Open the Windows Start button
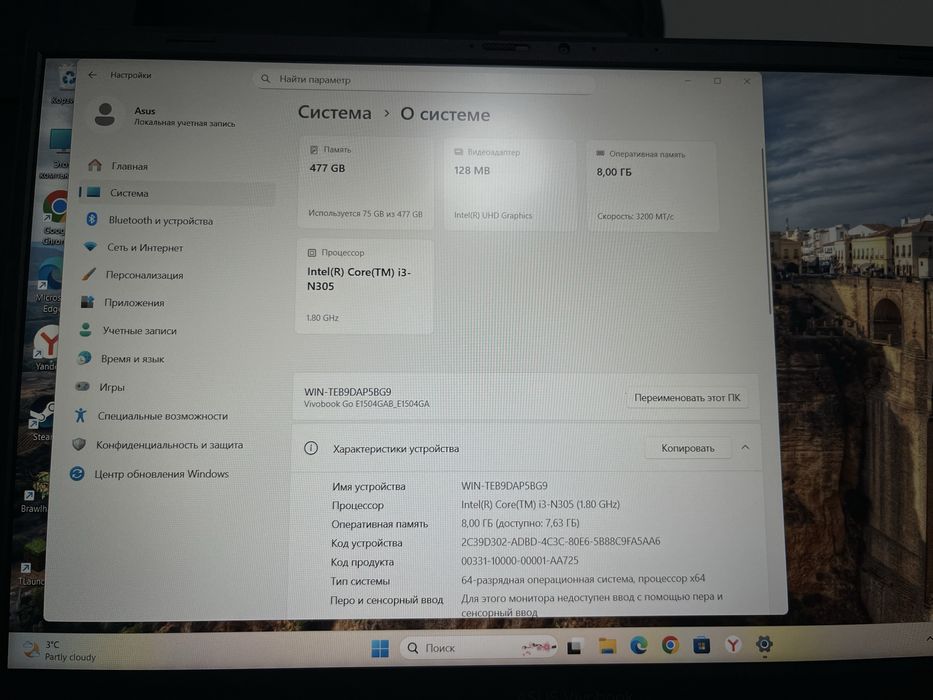The width and height of the screenshot is (933, 700). 380,648
